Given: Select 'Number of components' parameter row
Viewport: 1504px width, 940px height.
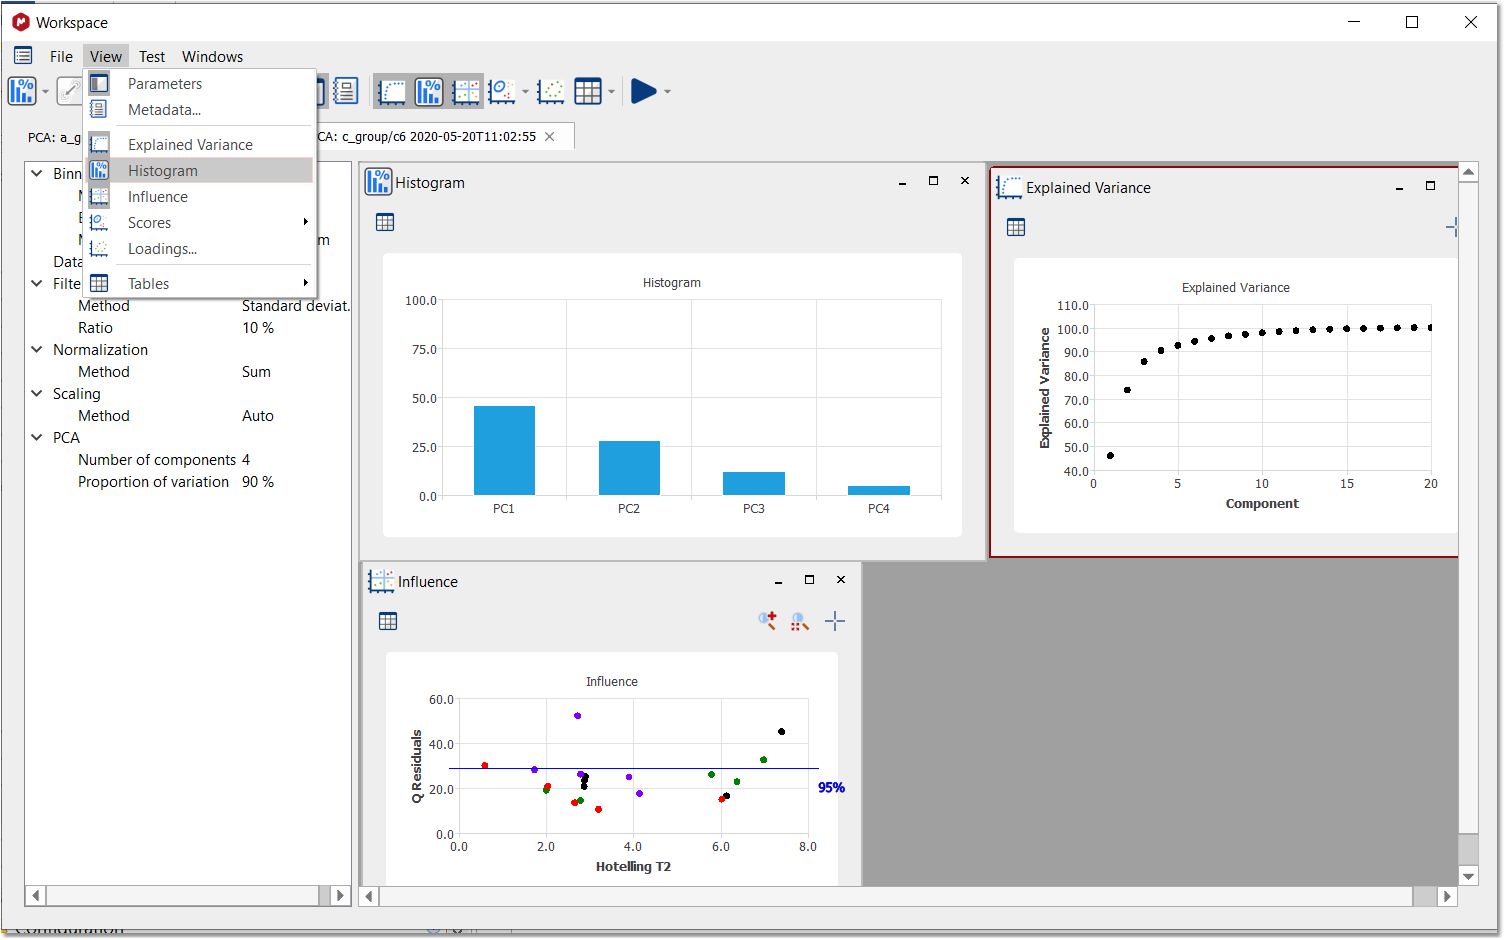Looking at the screenshot, I should click(x=188, y=460).
